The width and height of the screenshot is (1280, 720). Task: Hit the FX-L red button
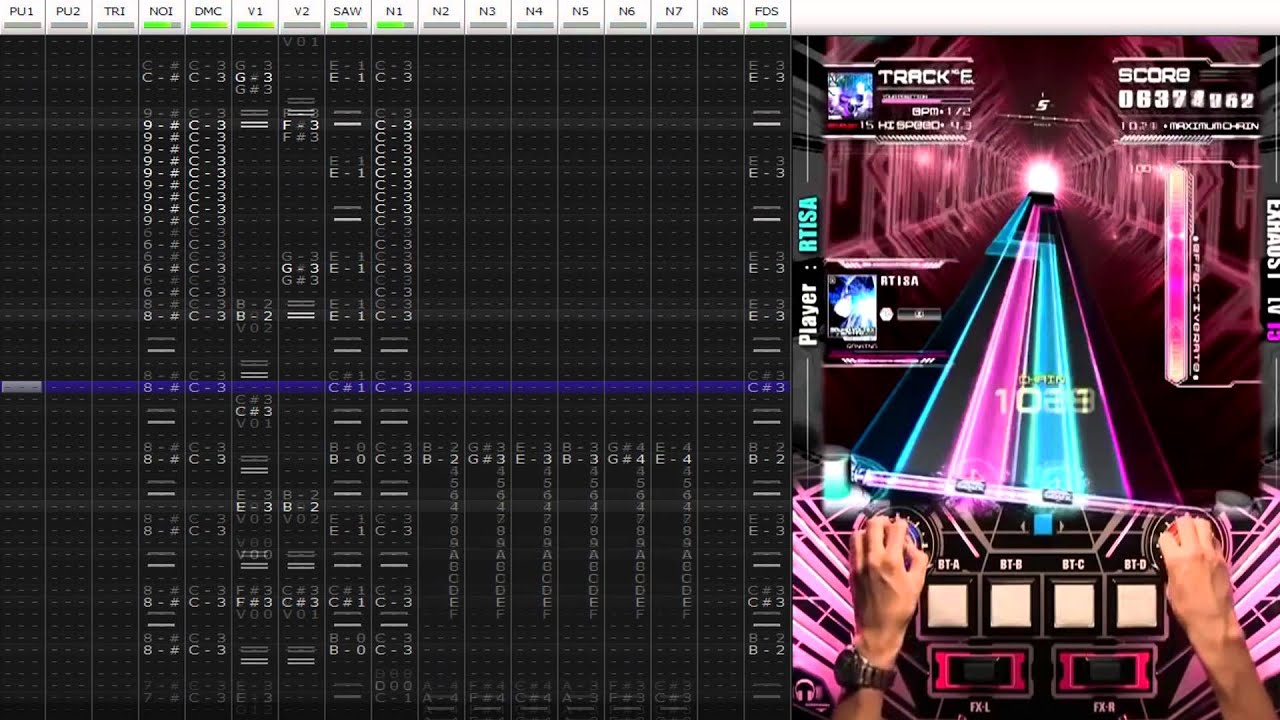tap(981, 670)
